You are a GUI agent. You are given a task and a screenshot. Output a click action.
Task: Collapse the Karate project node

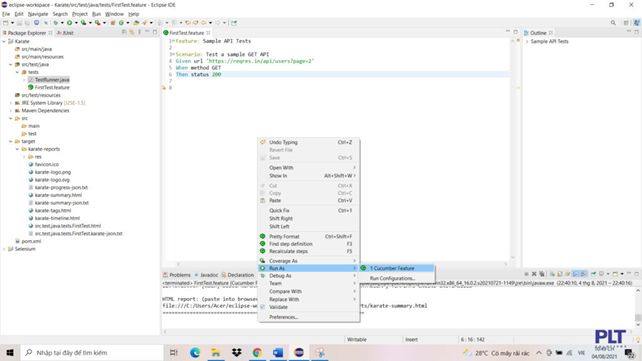(x=5, y=41)
